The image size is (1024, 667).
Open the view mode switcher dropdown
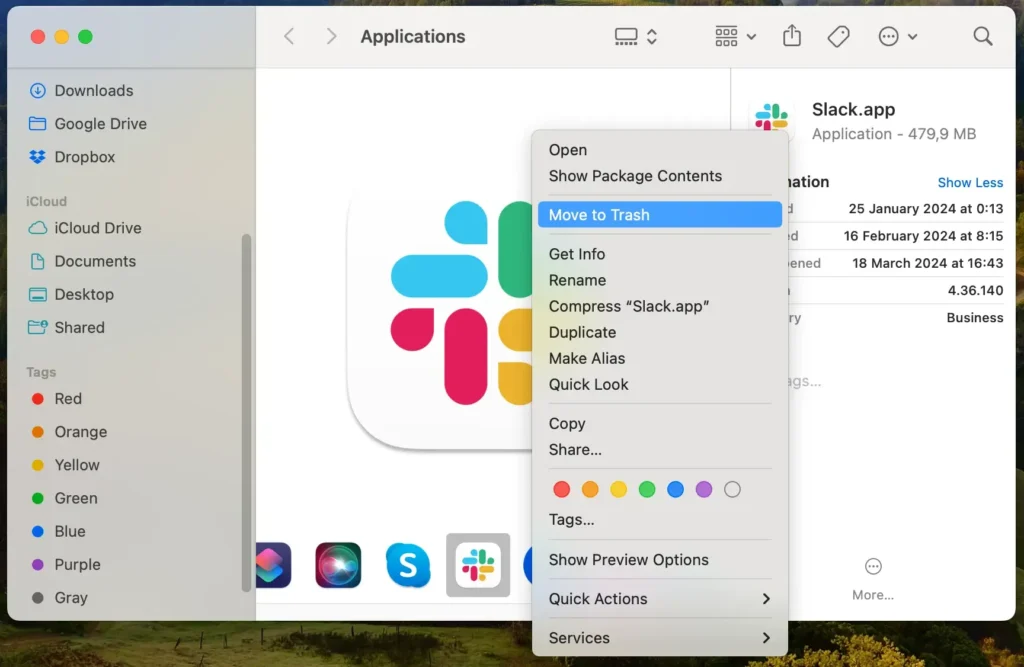pos(636,37)
